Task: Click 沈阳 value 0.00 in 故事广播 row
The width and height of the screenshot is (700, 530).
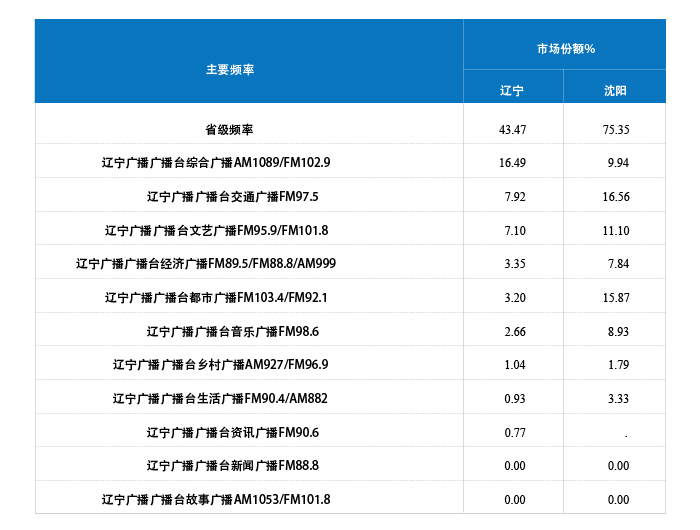Action: coord(618,499)
